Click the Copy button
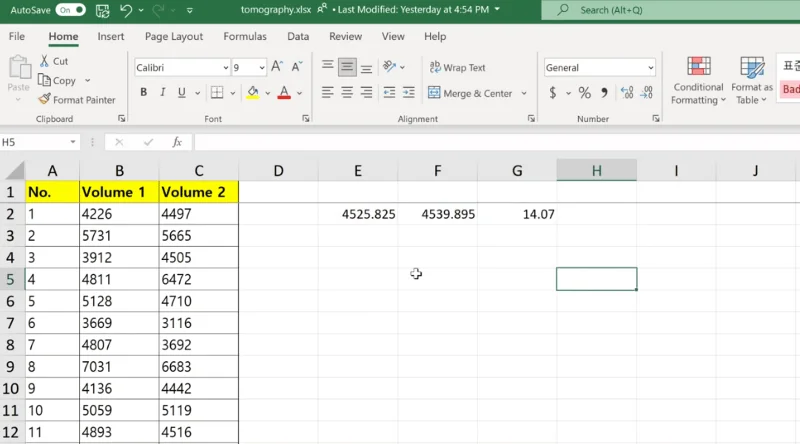The width and height of the screenshot is (800, 444). pos(57,81)
